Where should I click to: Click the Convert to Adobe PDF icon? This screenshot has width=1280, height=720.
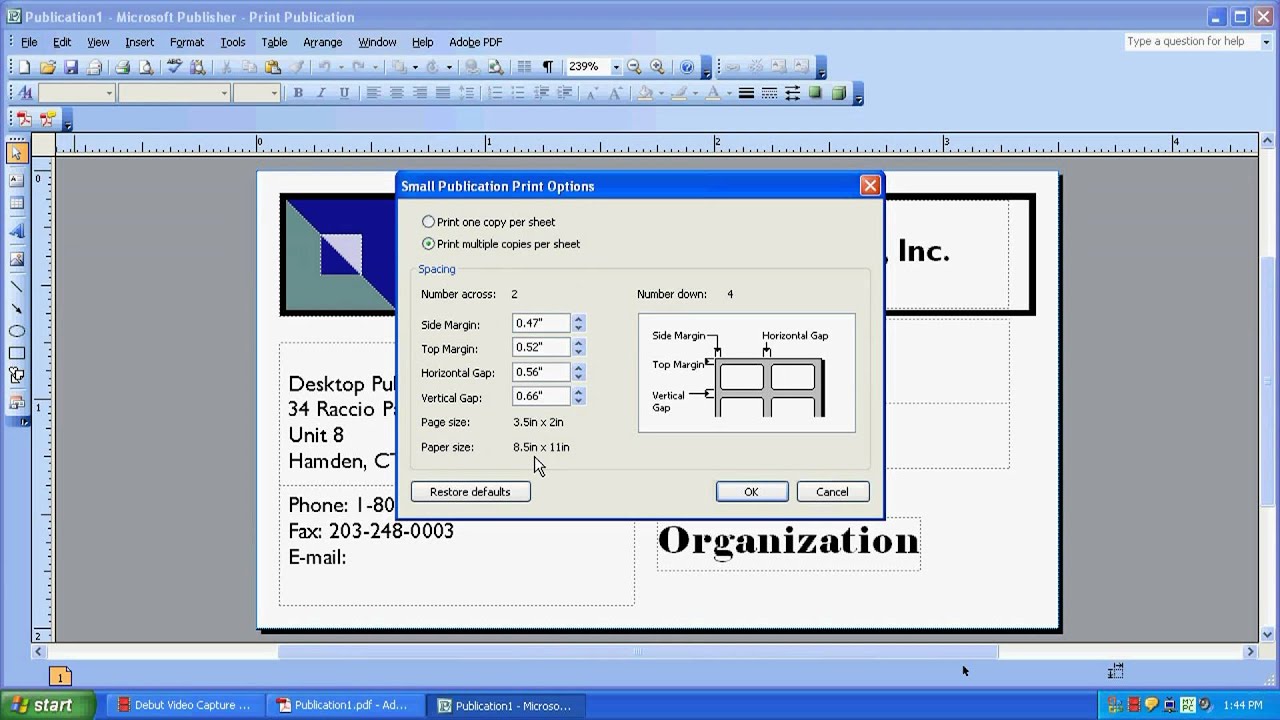24,119
